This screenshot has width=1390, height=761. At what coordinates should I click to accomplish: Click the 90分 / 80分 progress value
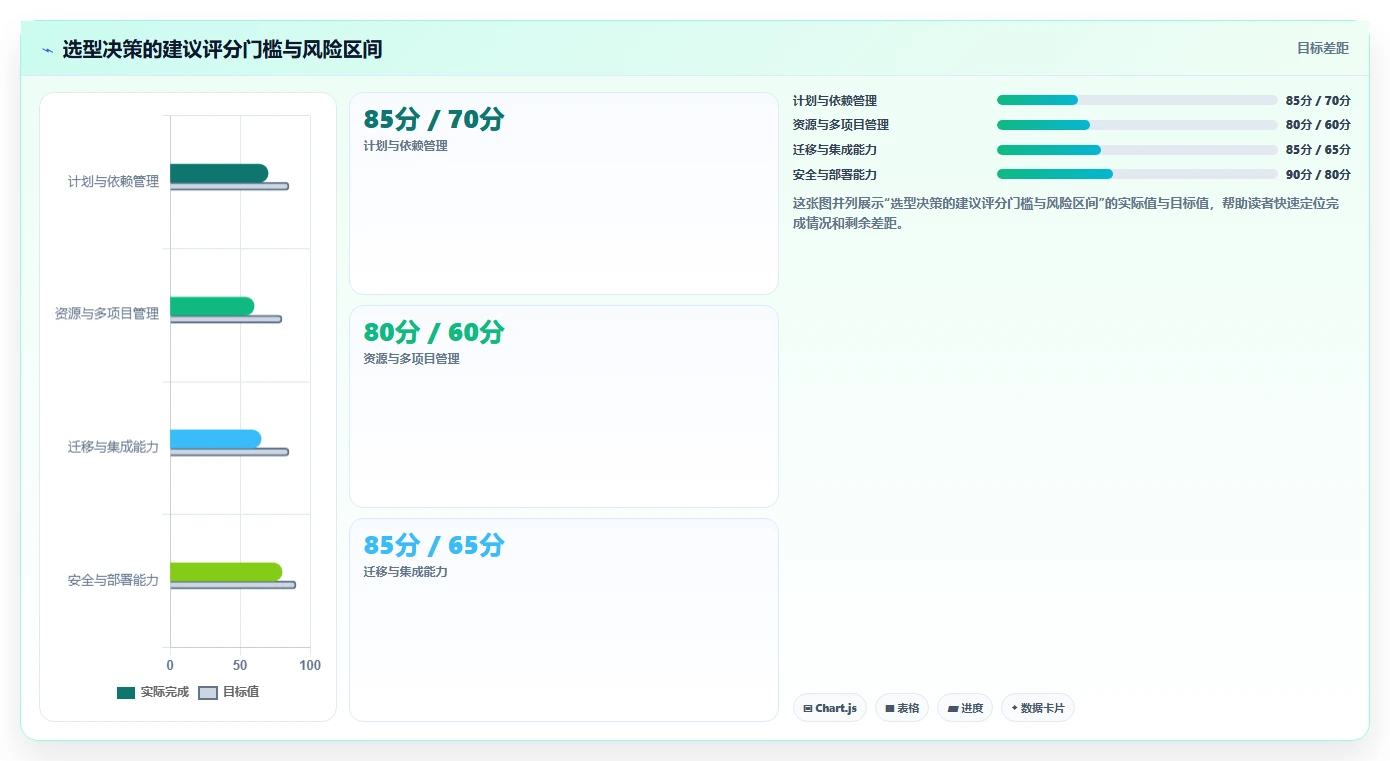tap(1318, 174)
